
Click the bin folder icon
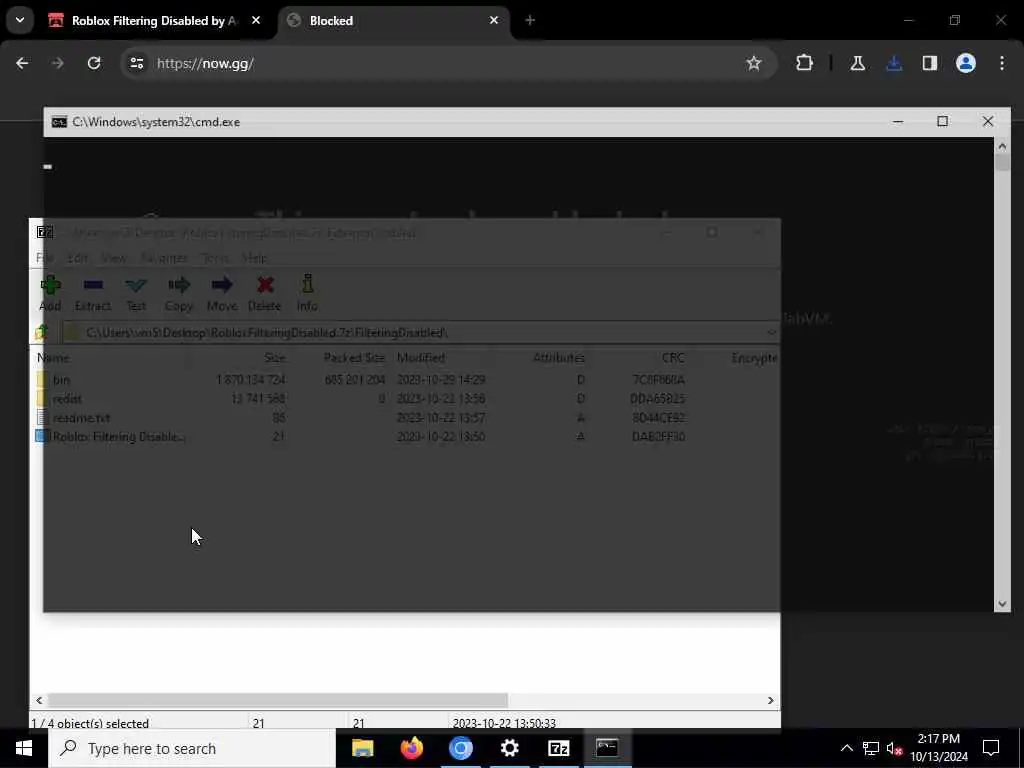pos(42,379)
